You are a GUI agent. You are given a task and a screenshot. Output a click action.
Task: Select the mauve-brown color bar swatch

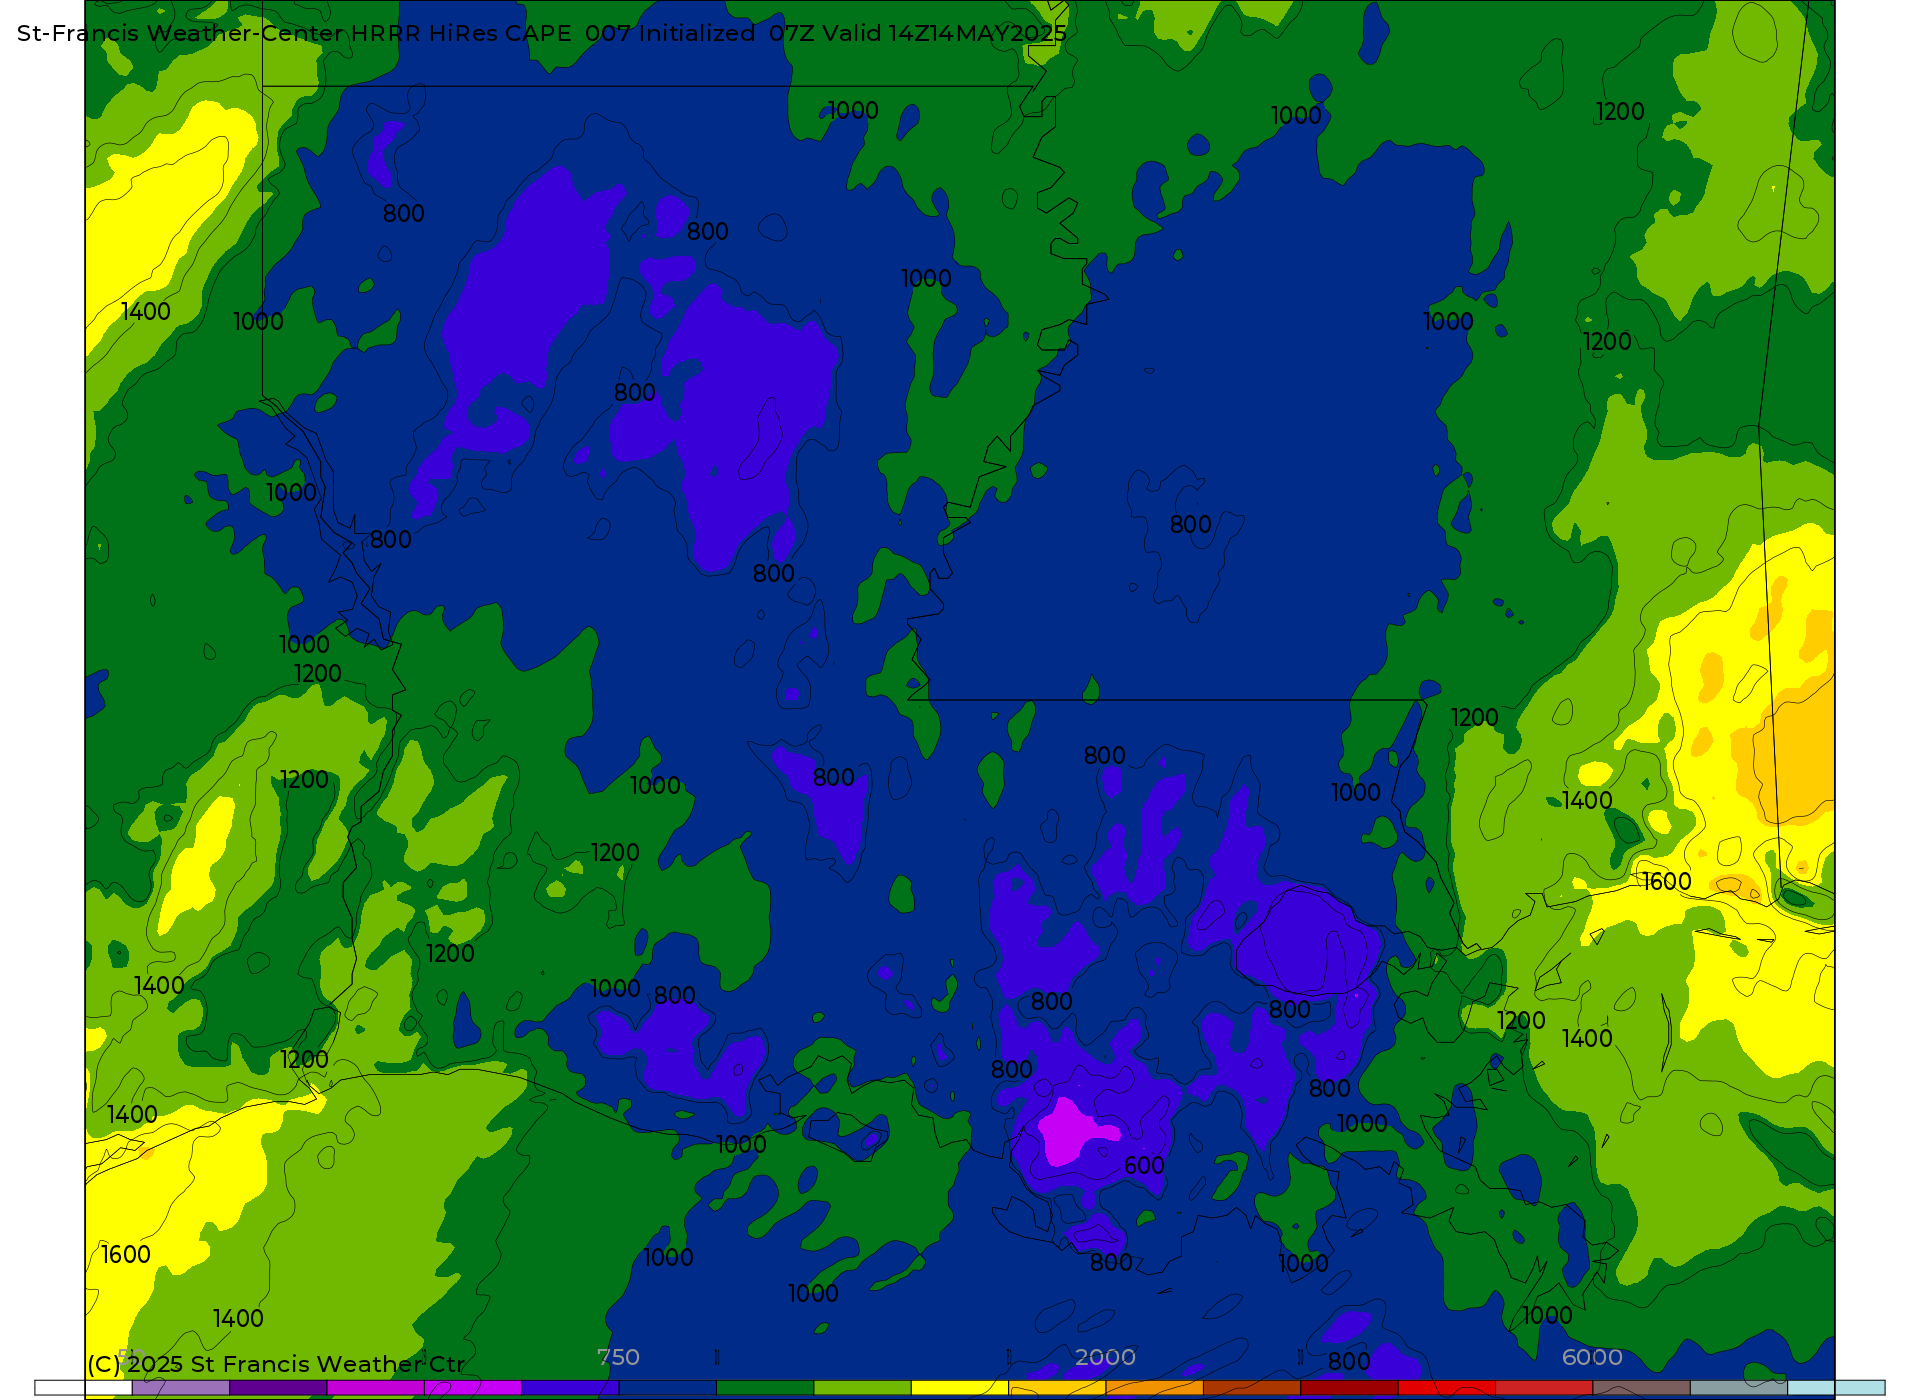[1641, 1388]
